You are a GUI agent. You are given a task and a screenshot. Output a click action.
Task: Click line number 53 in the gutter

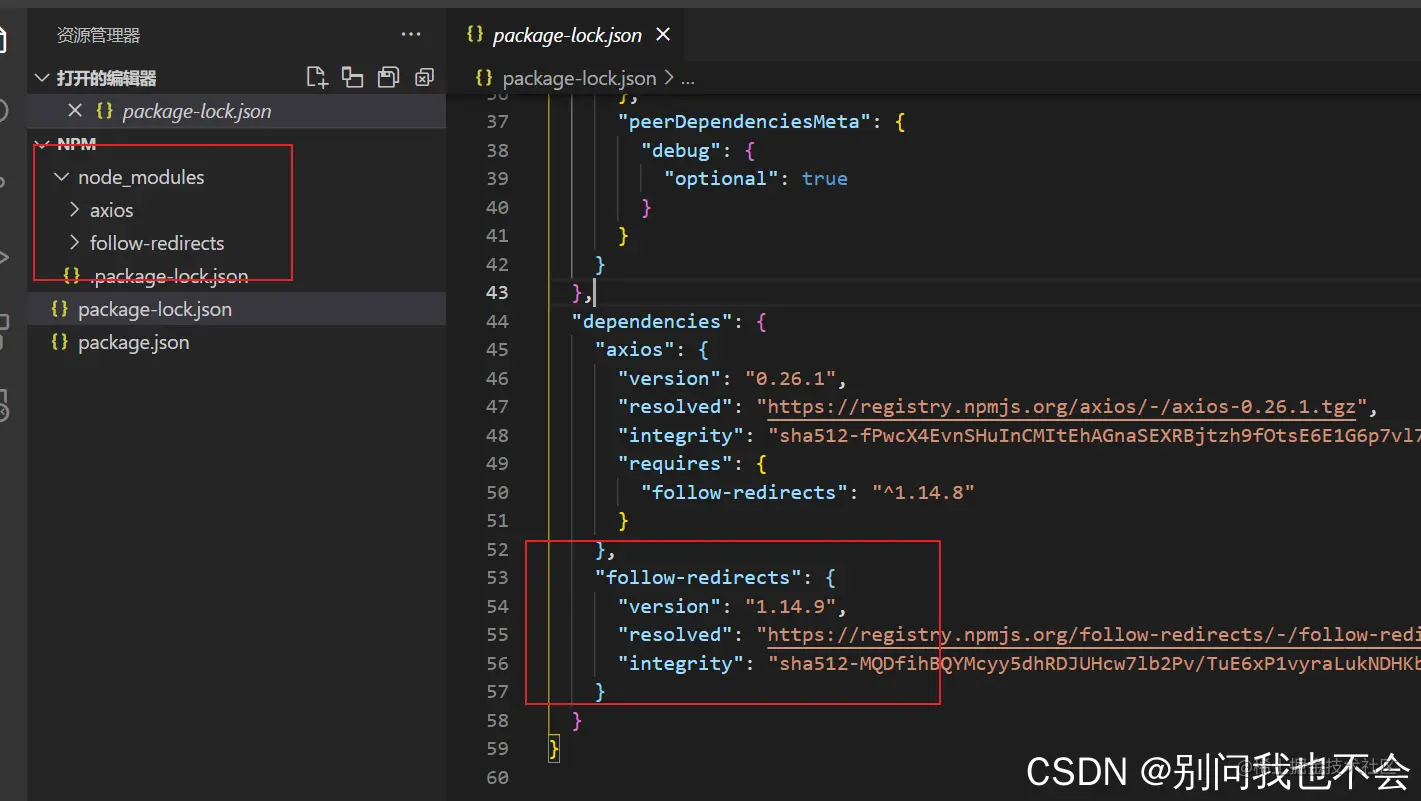pyautogui.click(x=497, y=578)
